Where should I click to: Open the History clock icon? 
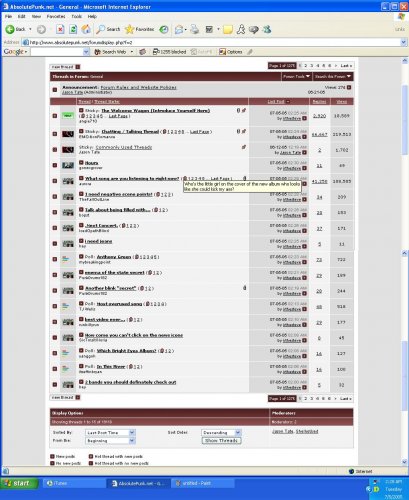(164, 29)
